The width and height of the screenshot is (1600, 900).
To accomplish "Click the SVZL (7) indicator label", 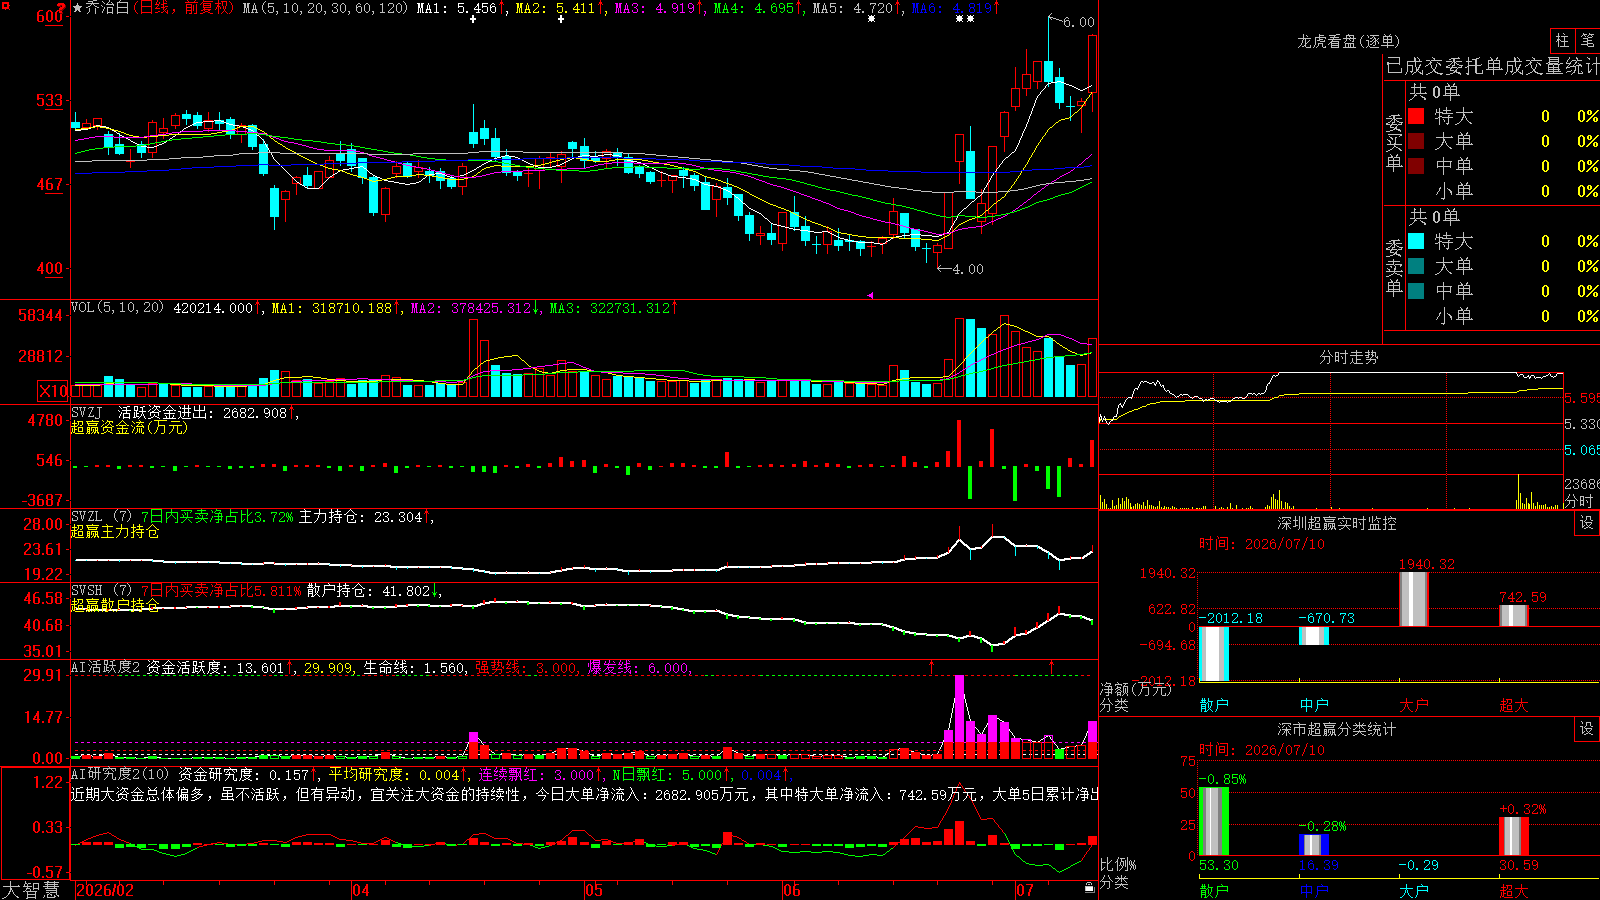I will 101,517.
